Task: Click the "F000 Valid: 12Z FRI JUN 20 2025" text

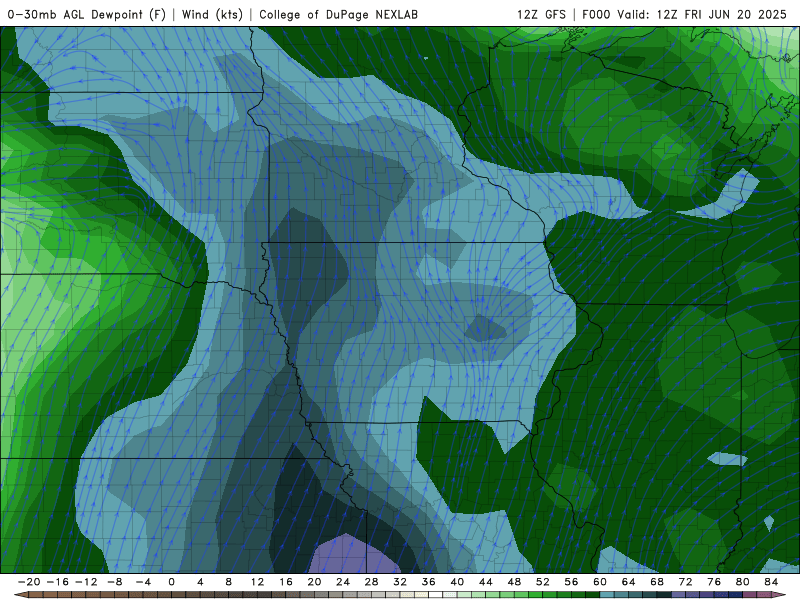Action: pos(685,14)
